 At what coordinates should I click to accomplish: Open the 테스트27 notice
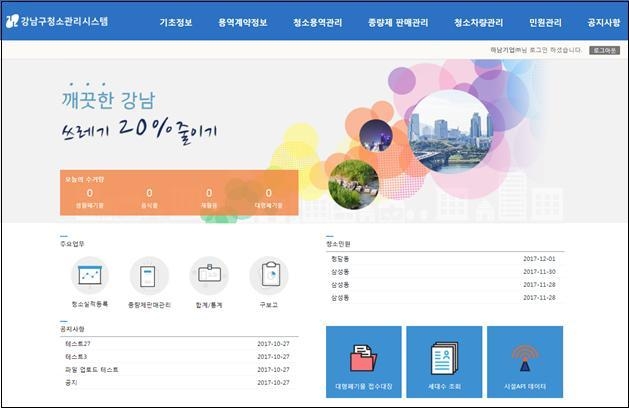(179, 344)
